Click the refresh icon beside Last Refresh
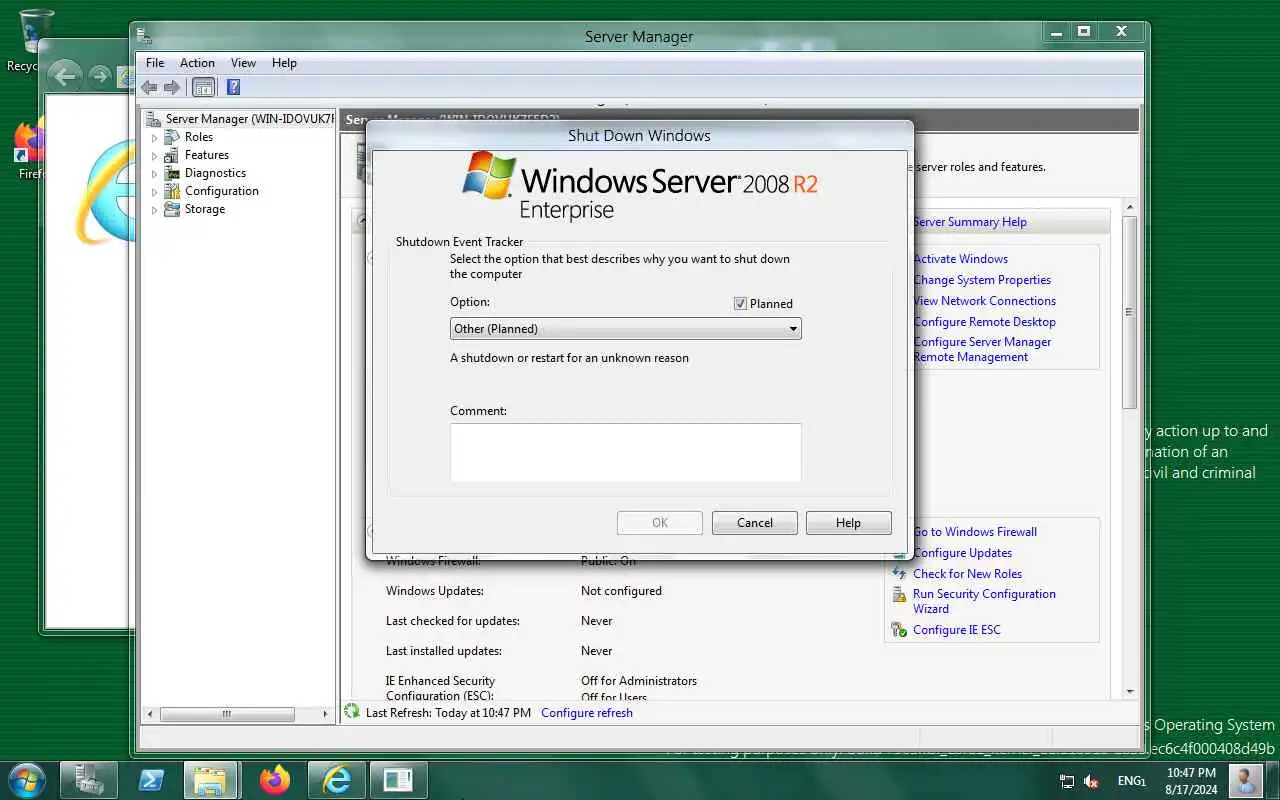The height and width of the screenshot is (800, 1280). click(x=351, y=712)
